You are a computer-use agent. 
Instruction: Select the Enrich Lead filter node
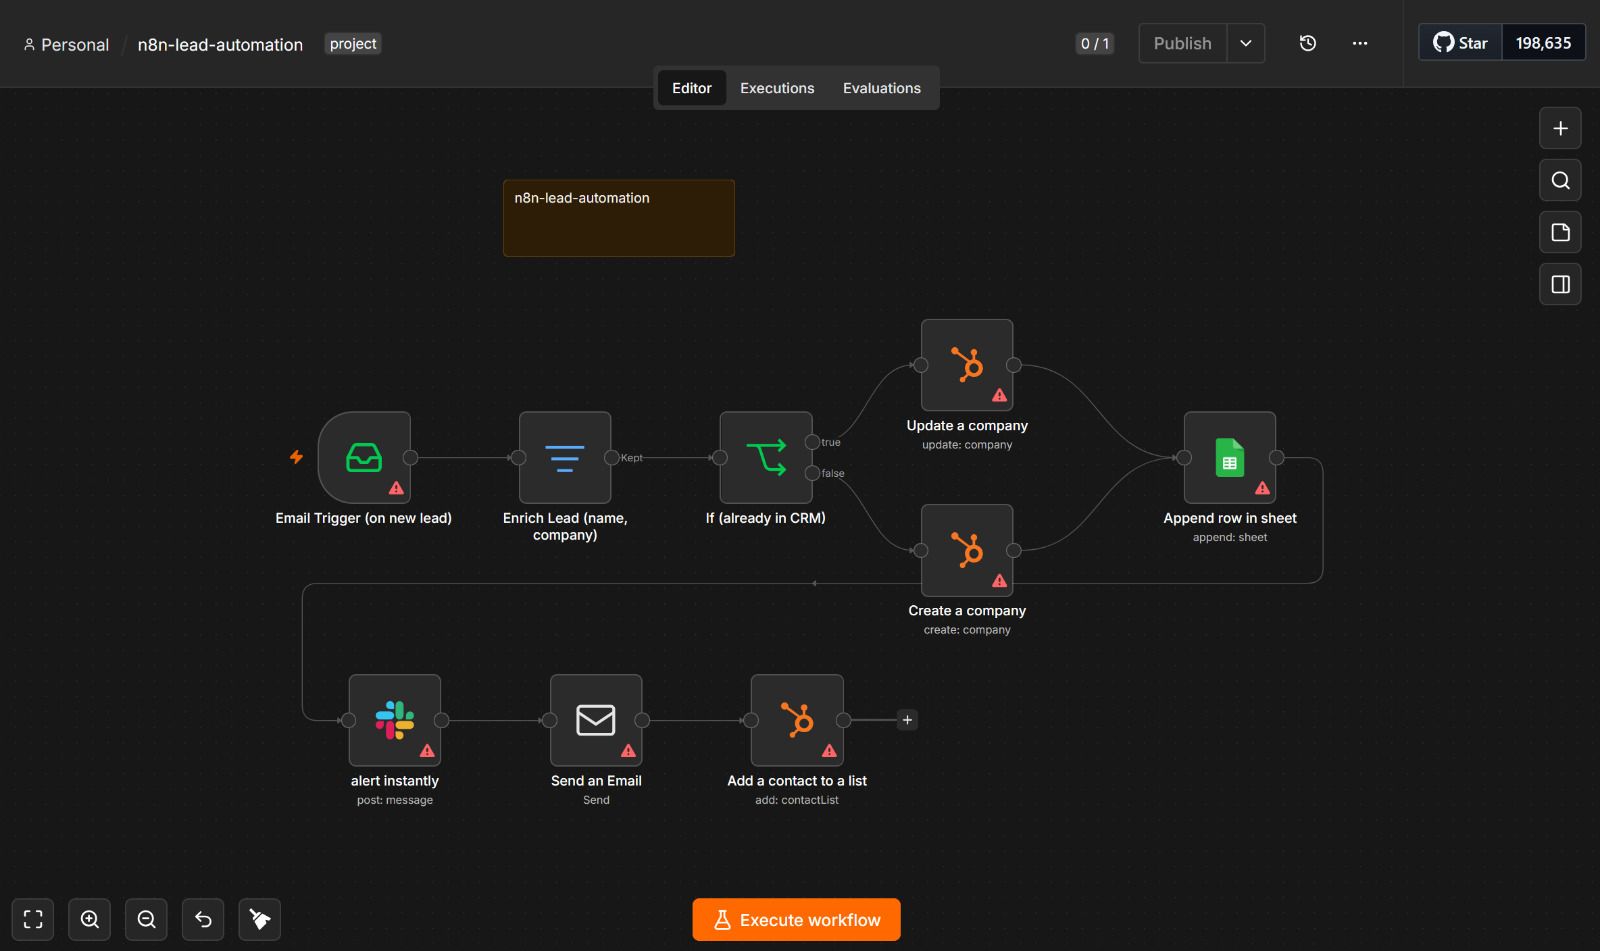click(x=565, y=457)
